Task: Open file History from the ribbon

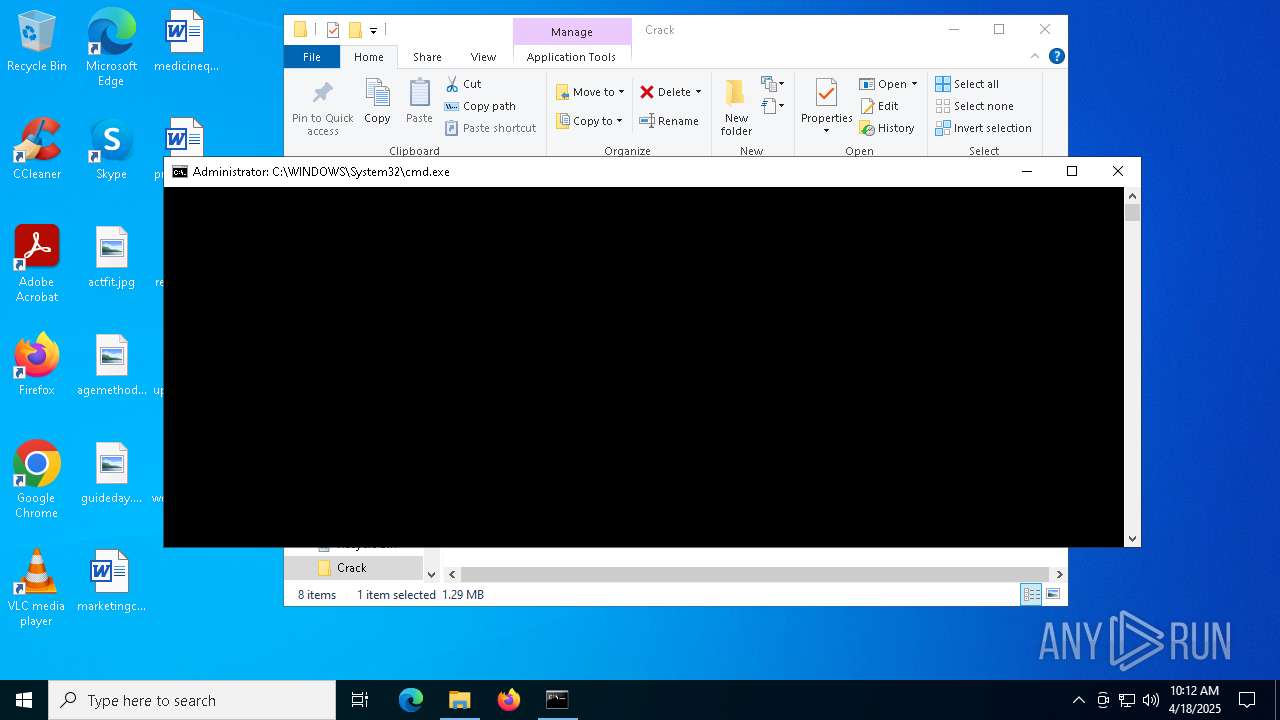Action: pyautogui.click(x=887, y=128)
